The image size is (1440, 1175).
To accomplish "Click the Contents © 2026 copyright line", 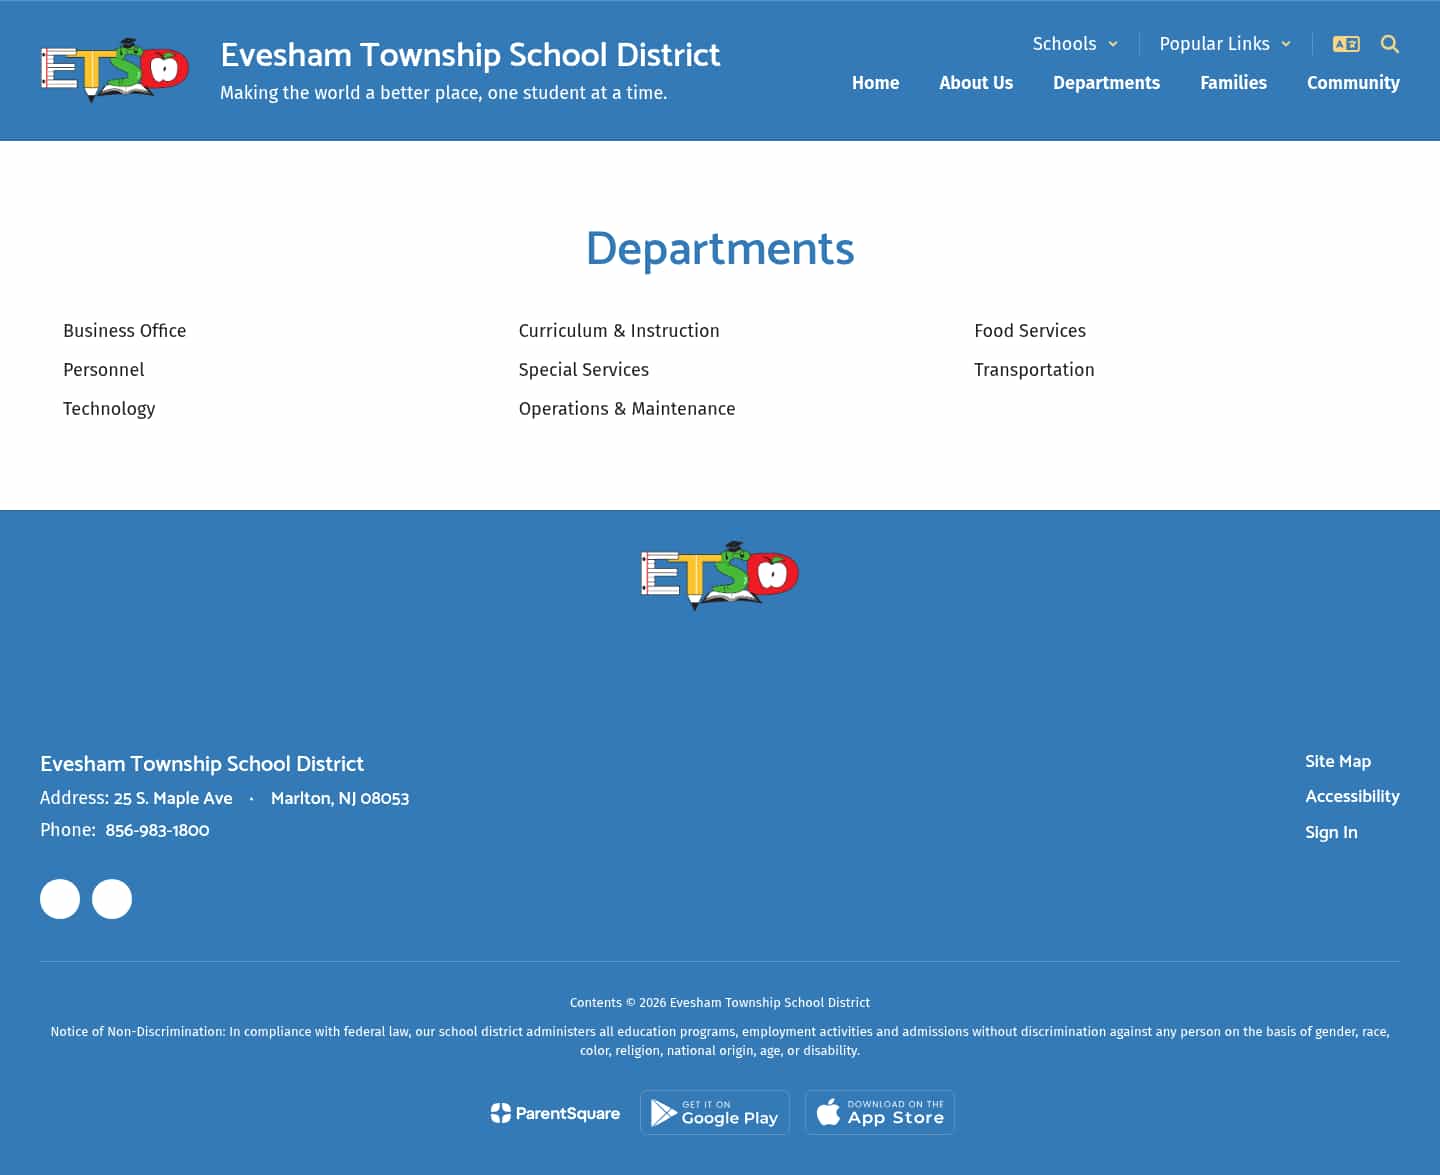I will pos(720,1002).
